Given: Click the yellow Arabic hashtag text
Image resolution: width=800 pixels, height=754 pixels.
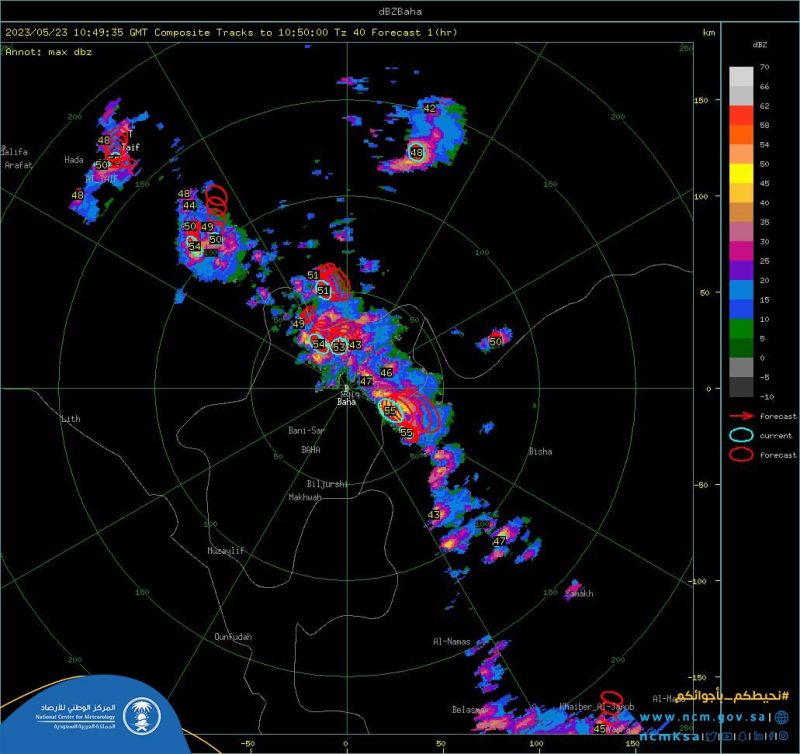Looking at the screenshot, I should coord(733,696).
